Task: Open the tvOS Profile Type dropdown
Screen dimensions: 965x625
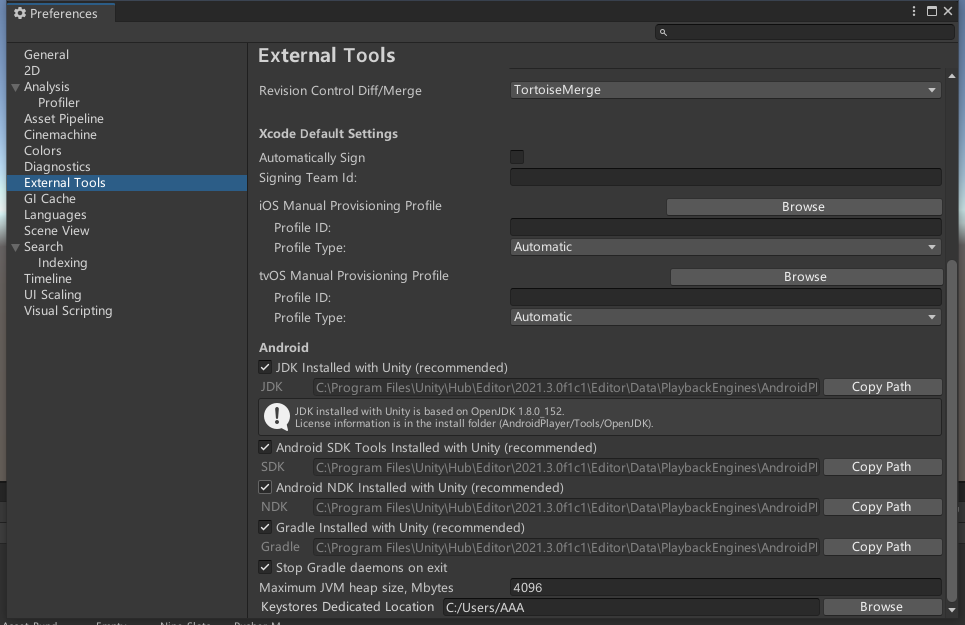Action: tap(726, 316)
